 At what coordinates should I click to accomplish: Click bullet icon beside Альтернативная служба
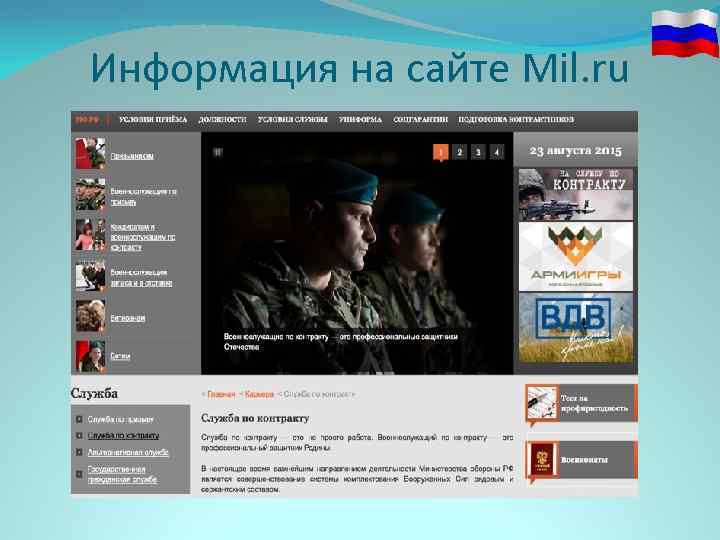pyautogui.click(x=79, y=452)
